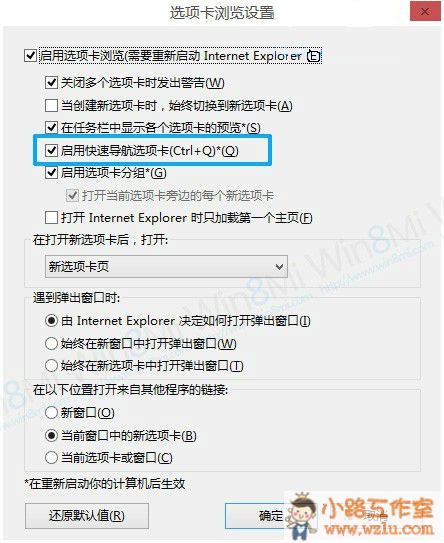The image size is (444, 543).
Task: Close the 选项卡浏览设置 dialog
Action: (x=425, y=11)
